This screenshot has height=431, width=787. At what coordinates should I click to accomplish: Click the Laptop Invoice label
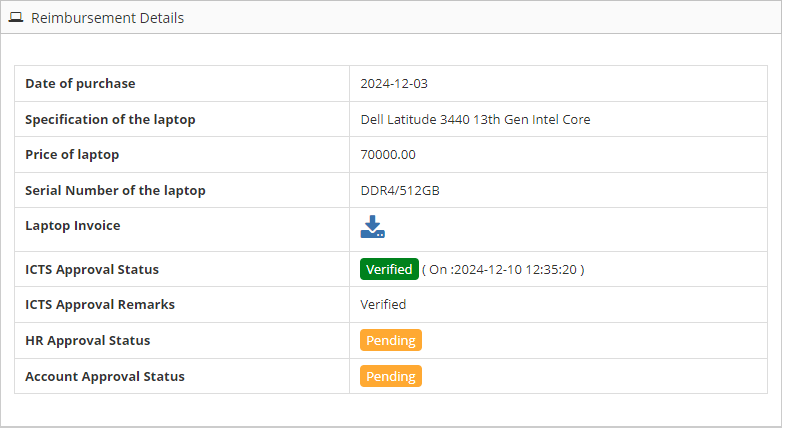72,226
